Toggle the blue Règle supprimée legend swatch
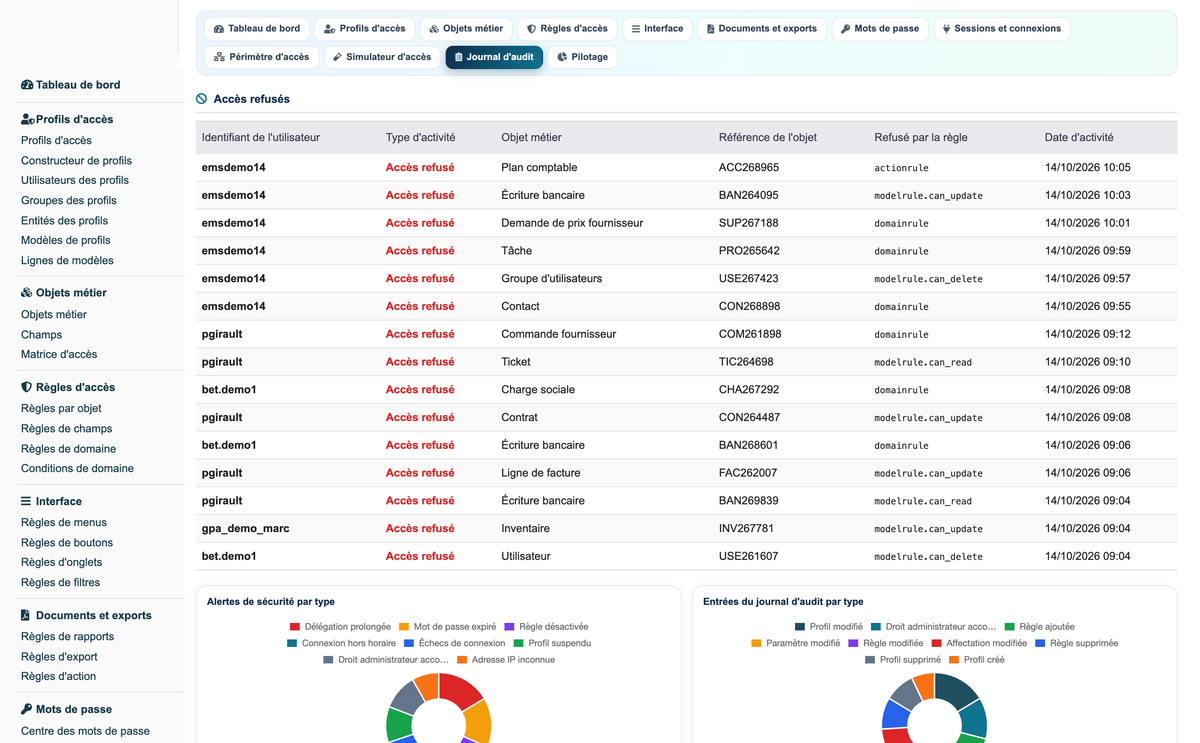The width and height of the screenshot is (1200, 743). point(1041,644)
